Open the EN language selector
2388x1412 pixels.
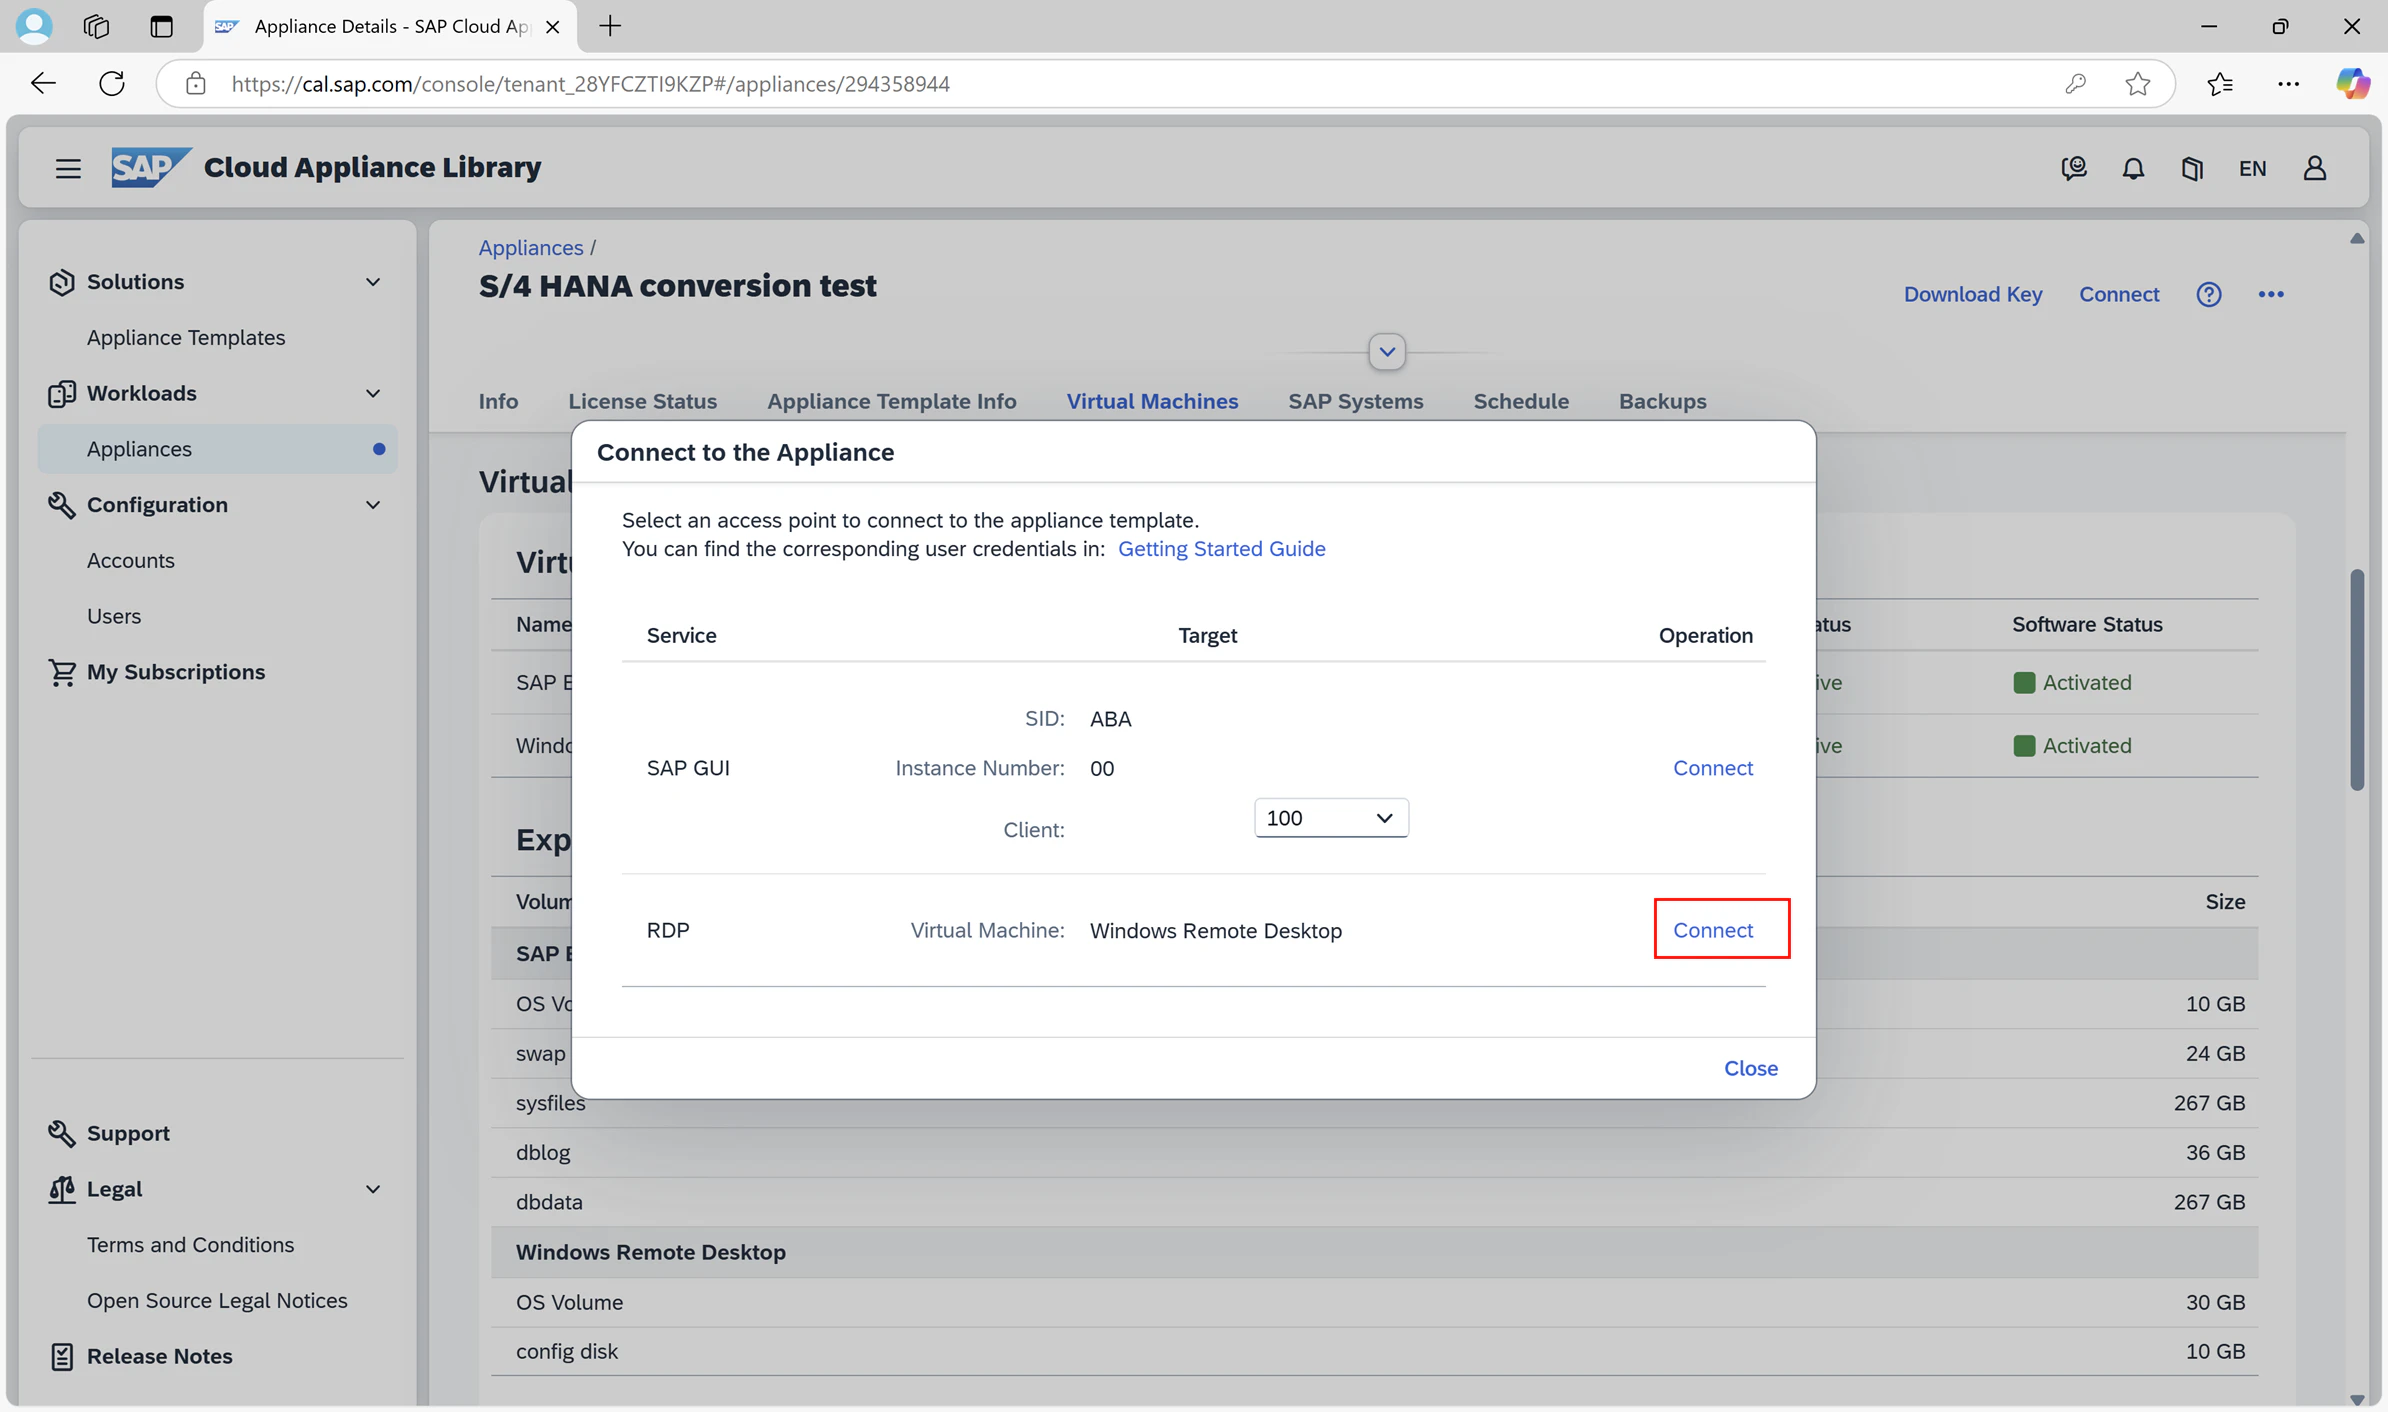2252,168
